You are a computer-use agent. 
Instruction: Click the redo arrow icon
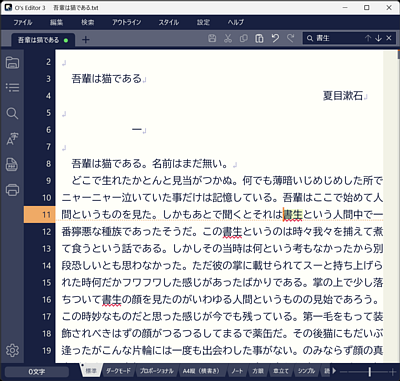click(x=291, y=38)
